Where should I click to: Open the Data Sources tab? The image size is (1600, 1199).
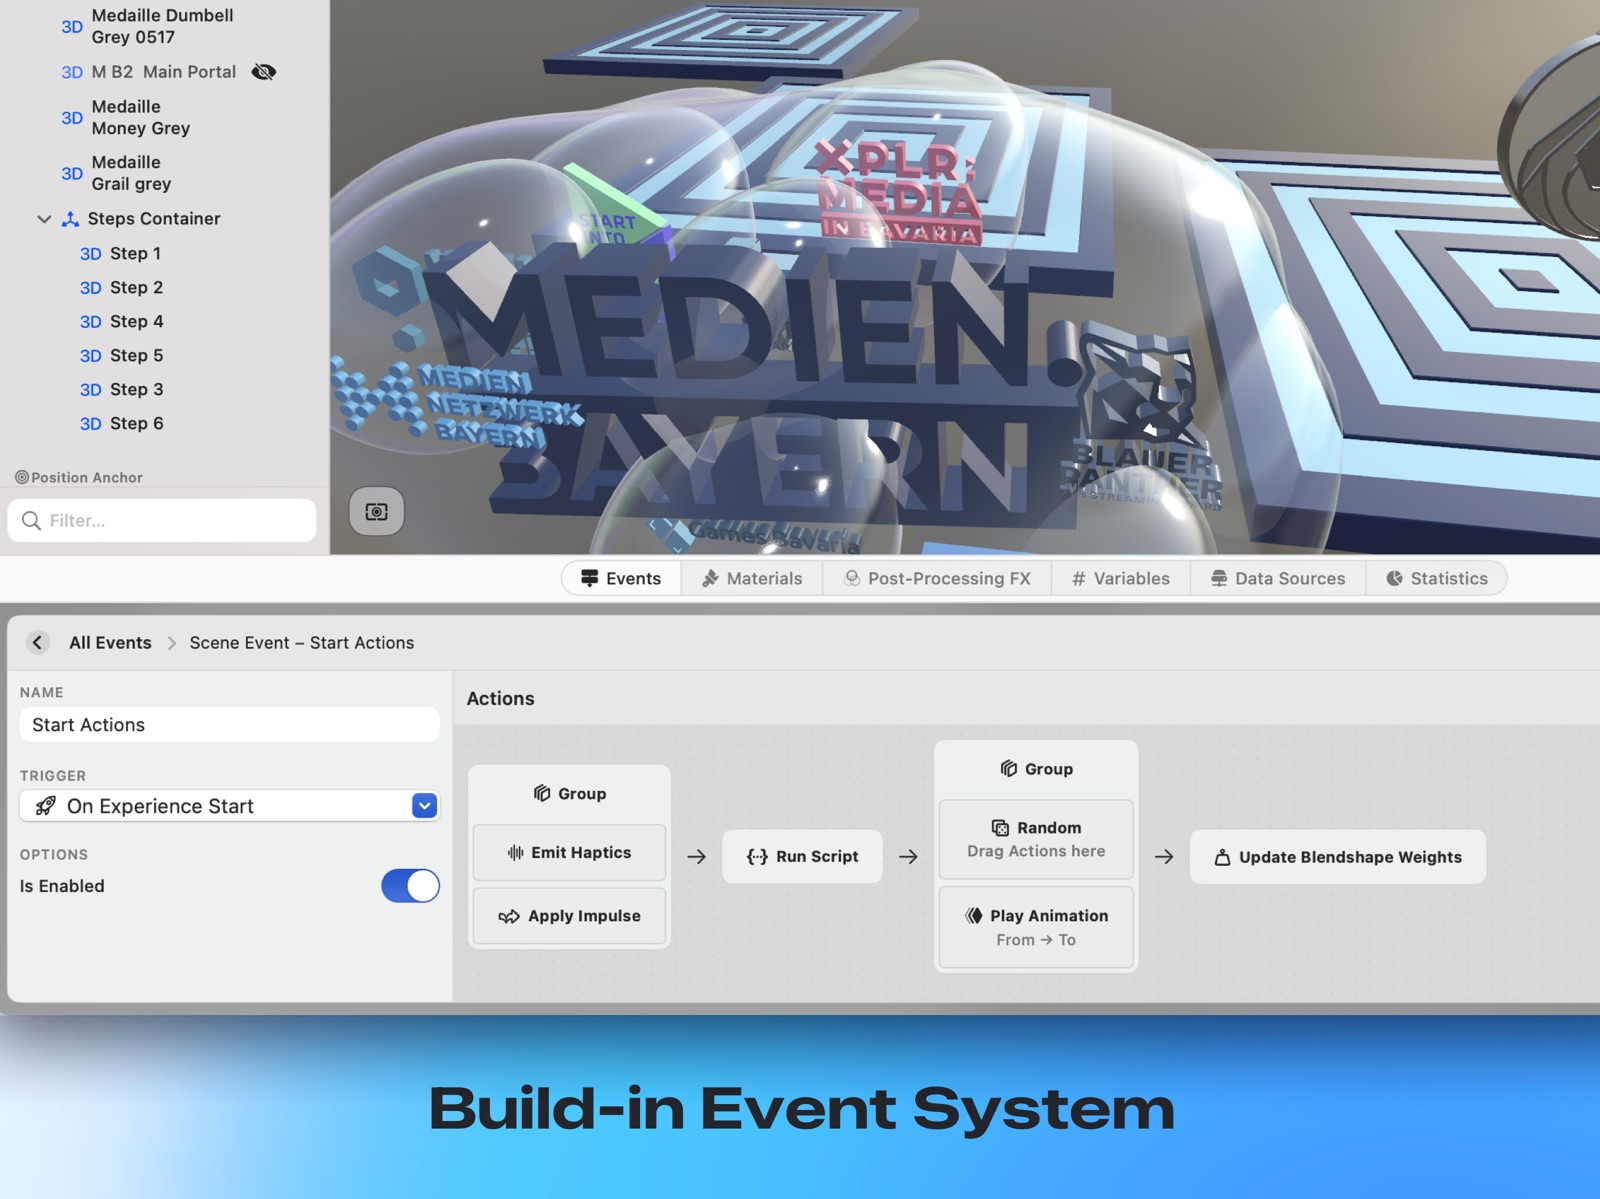click(1278, 578)
